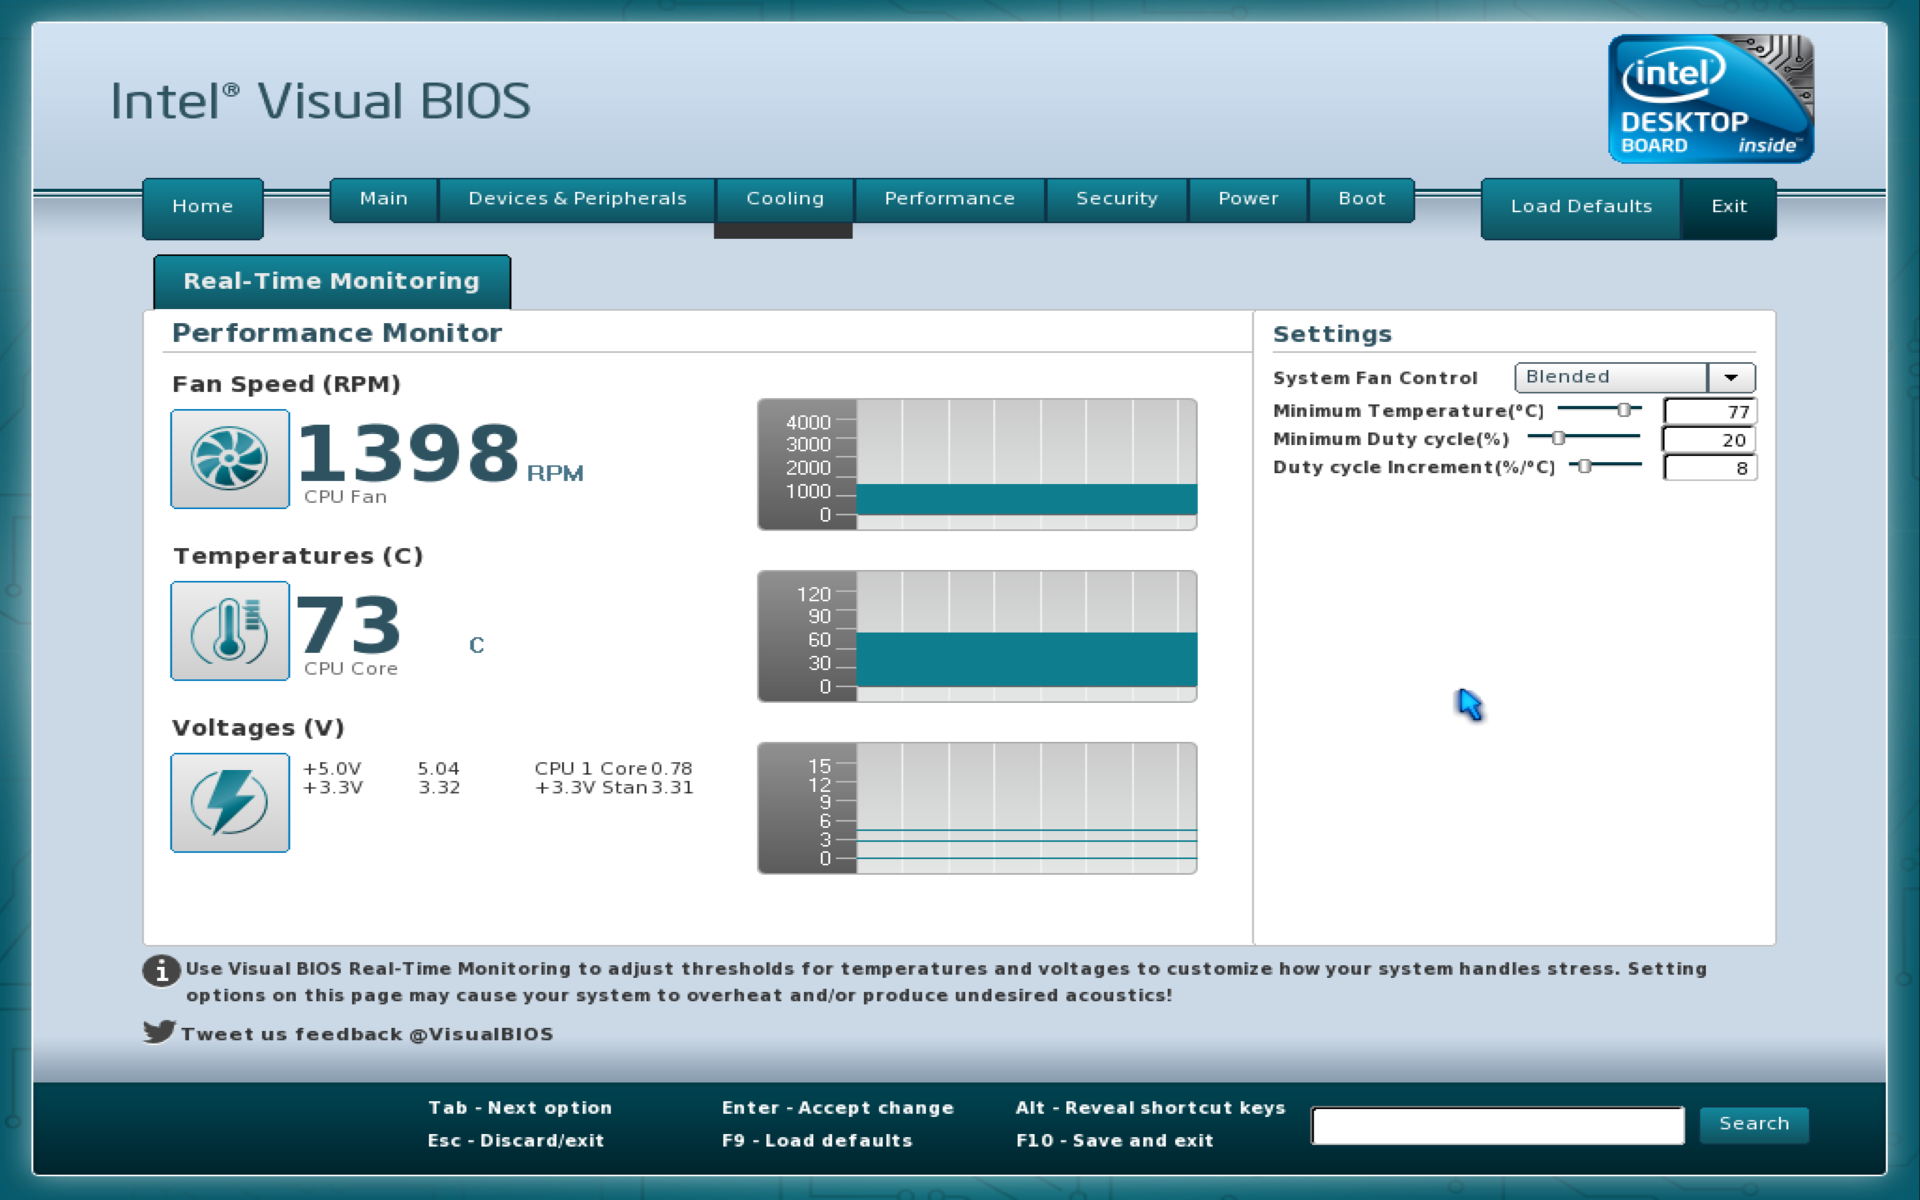
Task: Click the 3.32 voltage value
Action: [x=439, y=787]
